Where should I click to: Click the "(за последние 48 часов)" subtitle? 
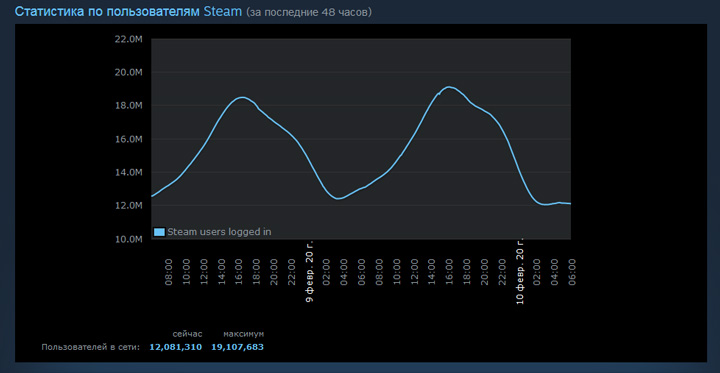tap(309, 12)
